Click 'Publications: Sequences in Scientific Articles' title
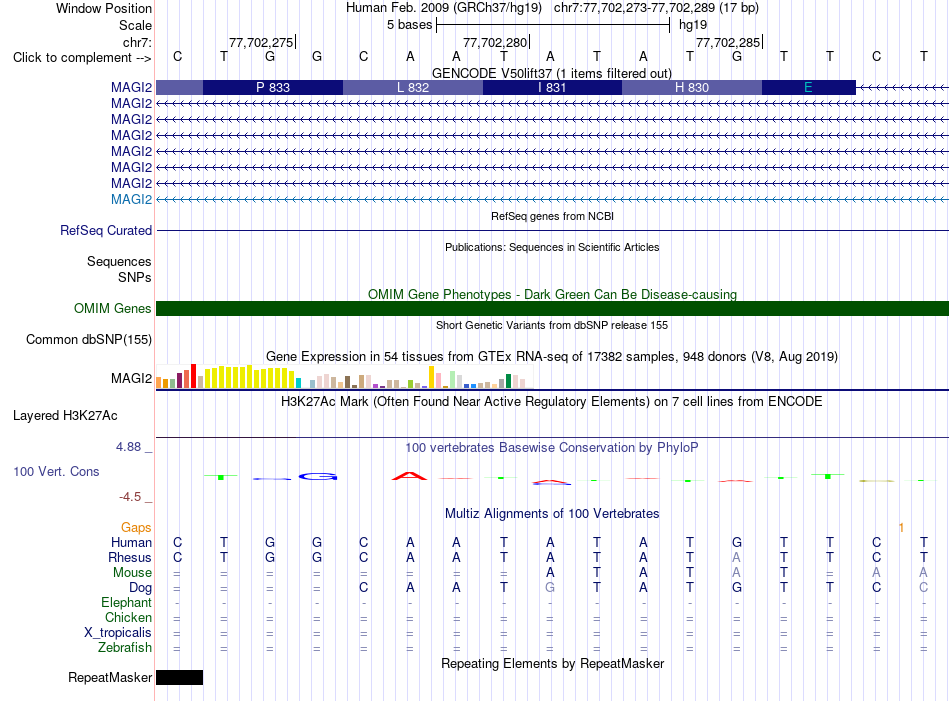 [552, 247]
